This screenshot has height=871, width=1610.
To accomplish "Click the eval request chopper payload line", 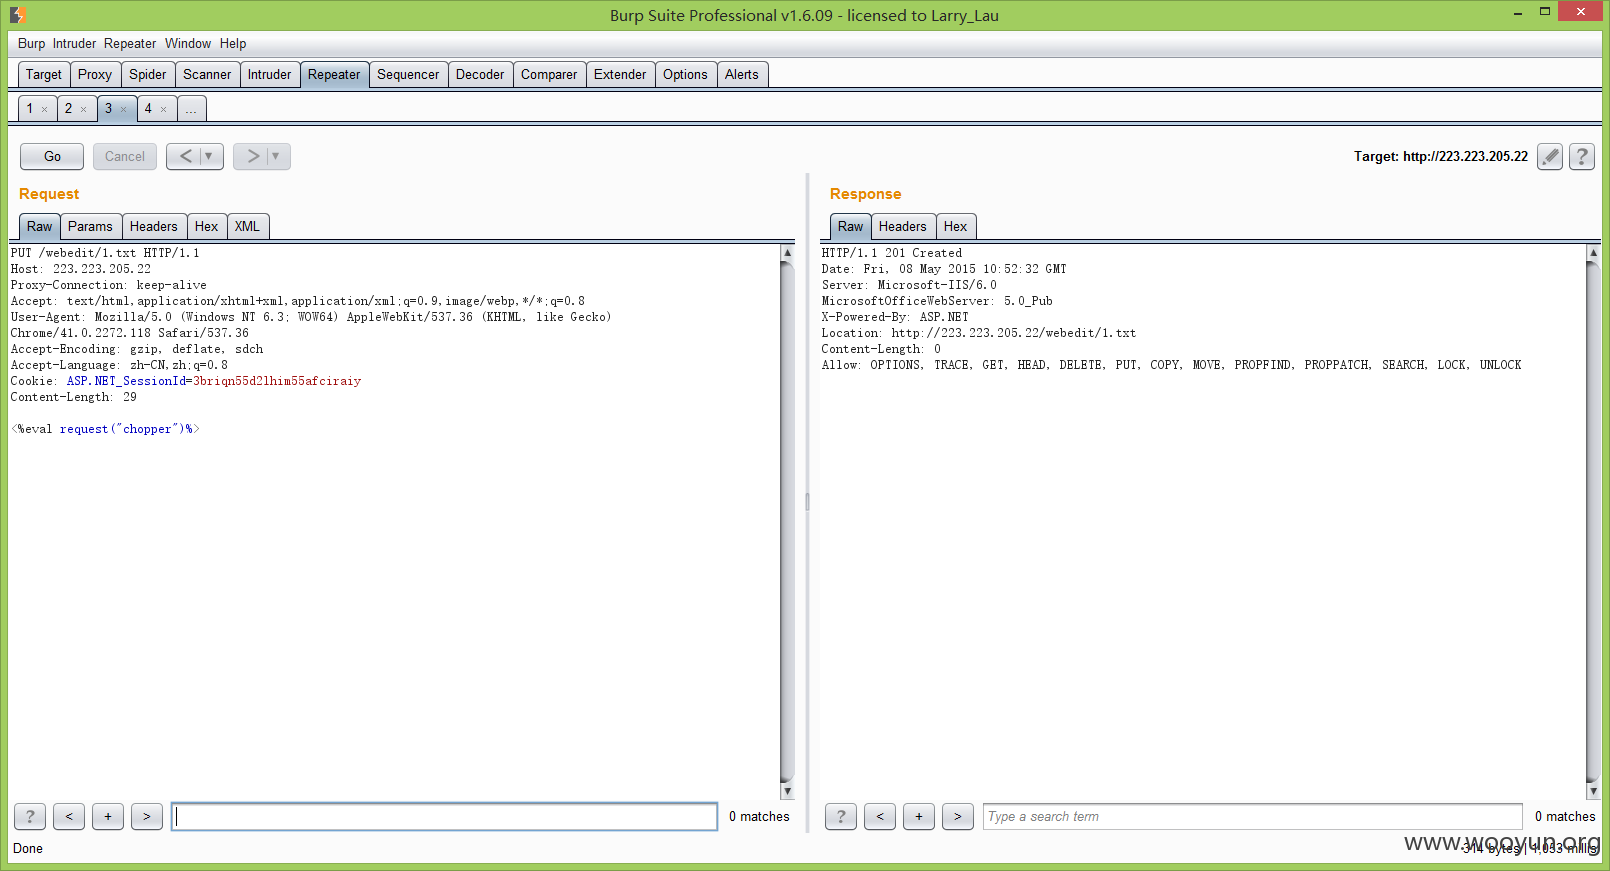I will 105,429.
